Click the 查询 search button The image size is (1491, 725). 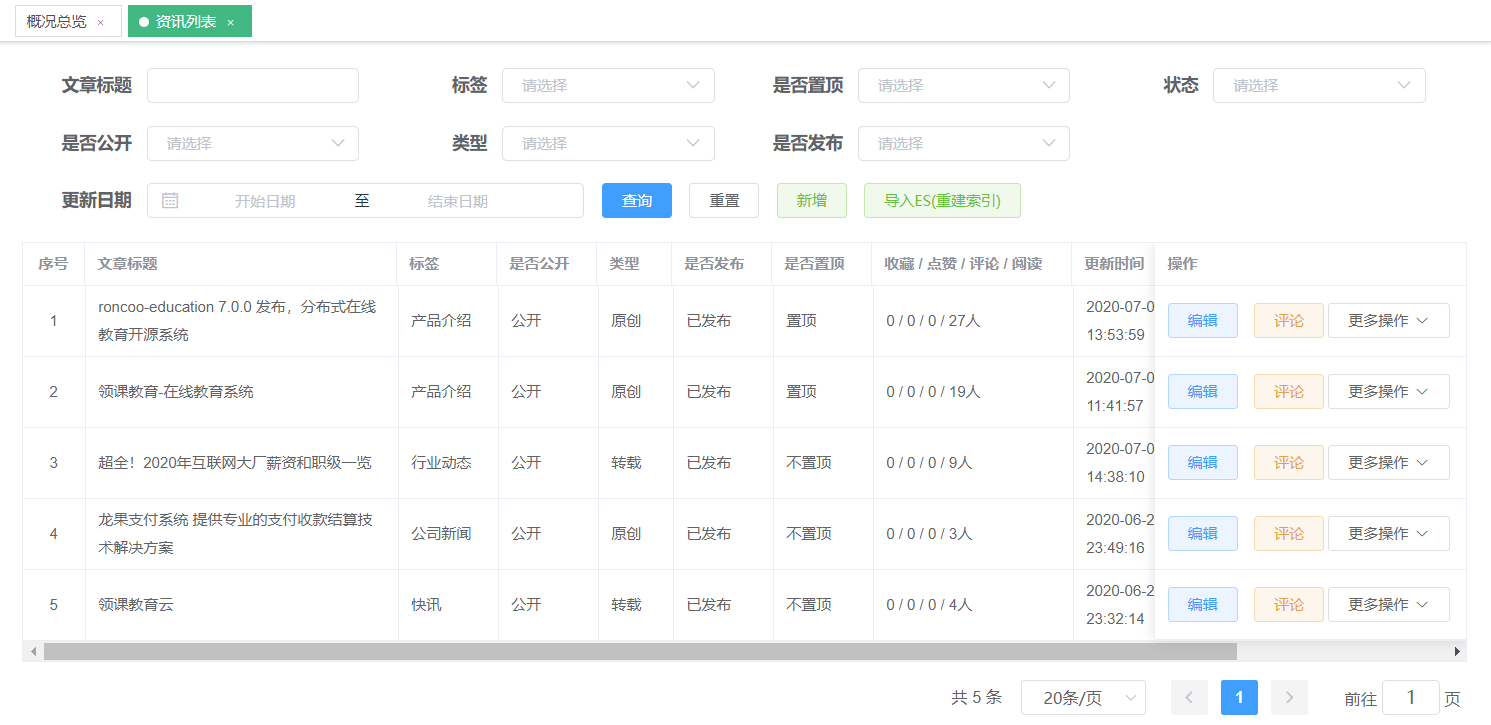pos(636,201)
